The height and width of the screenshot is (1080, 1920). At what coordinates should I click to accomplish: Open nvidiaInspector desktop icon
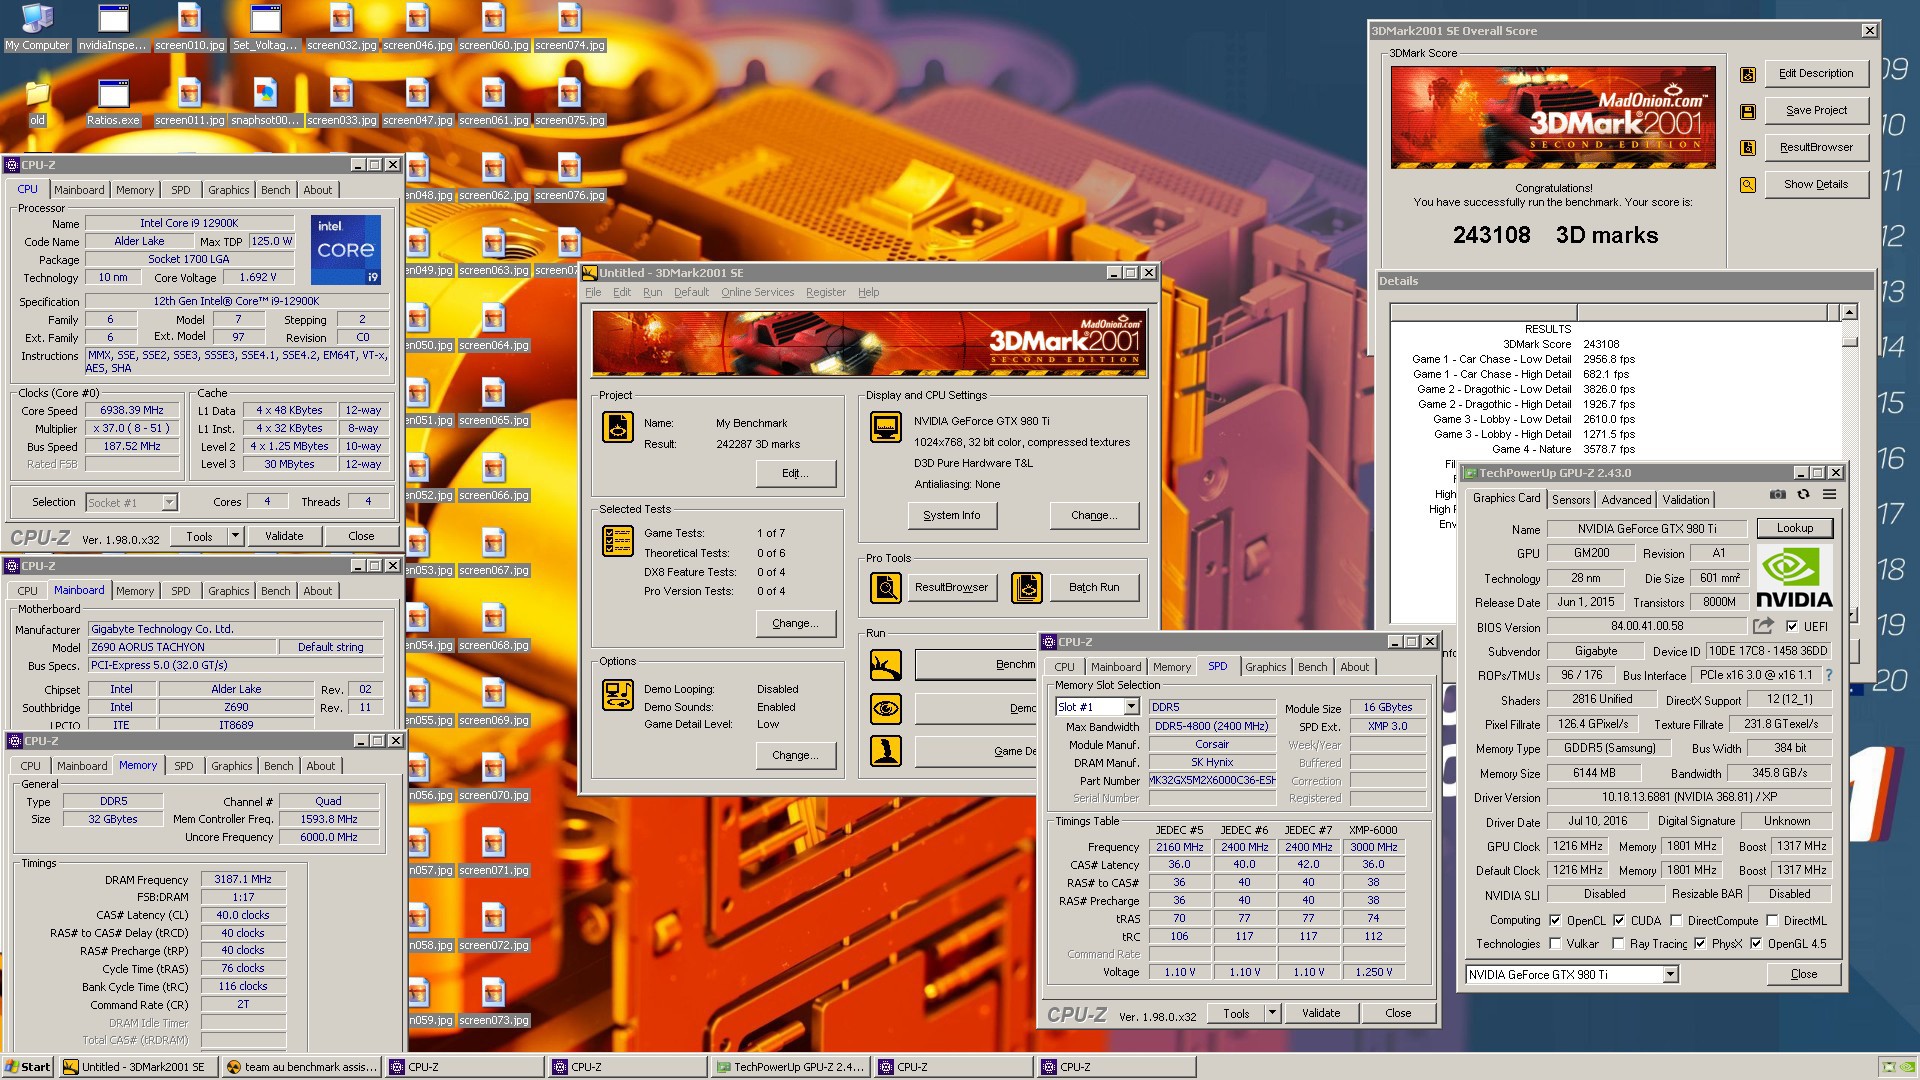point(113,27)
